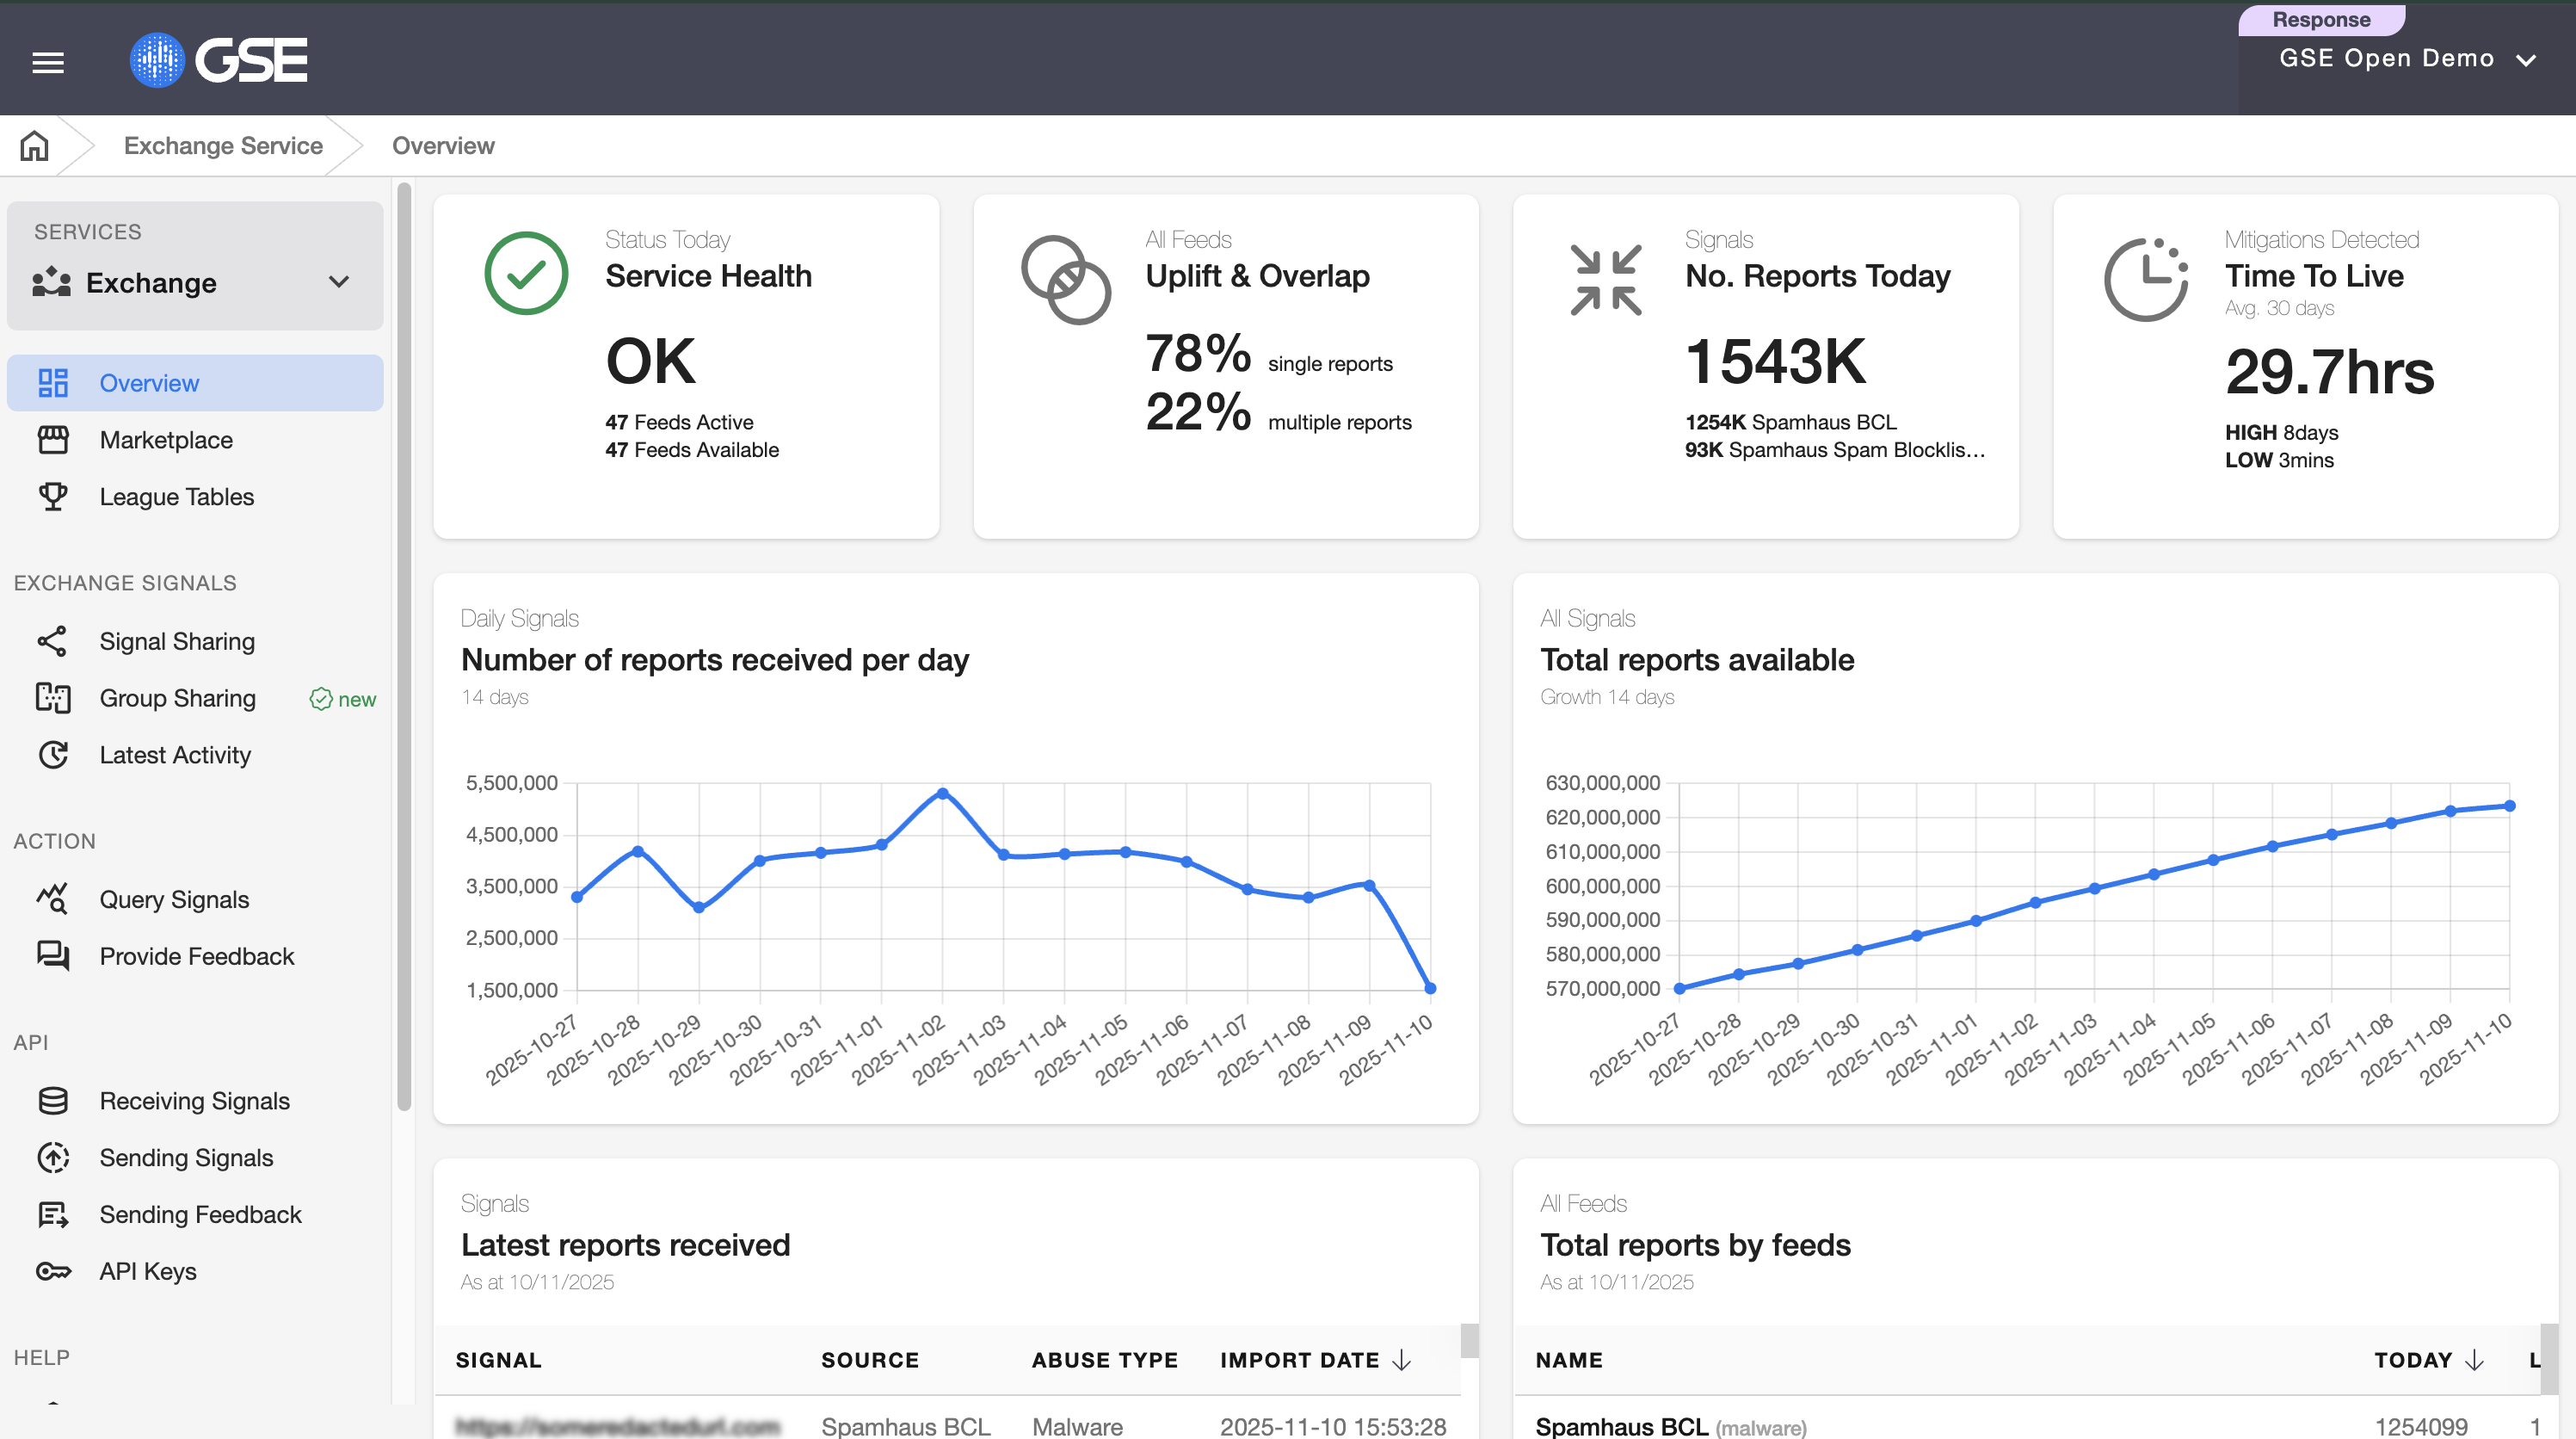
Task: Select Overview in the sidebar
Action: (149, 383)
